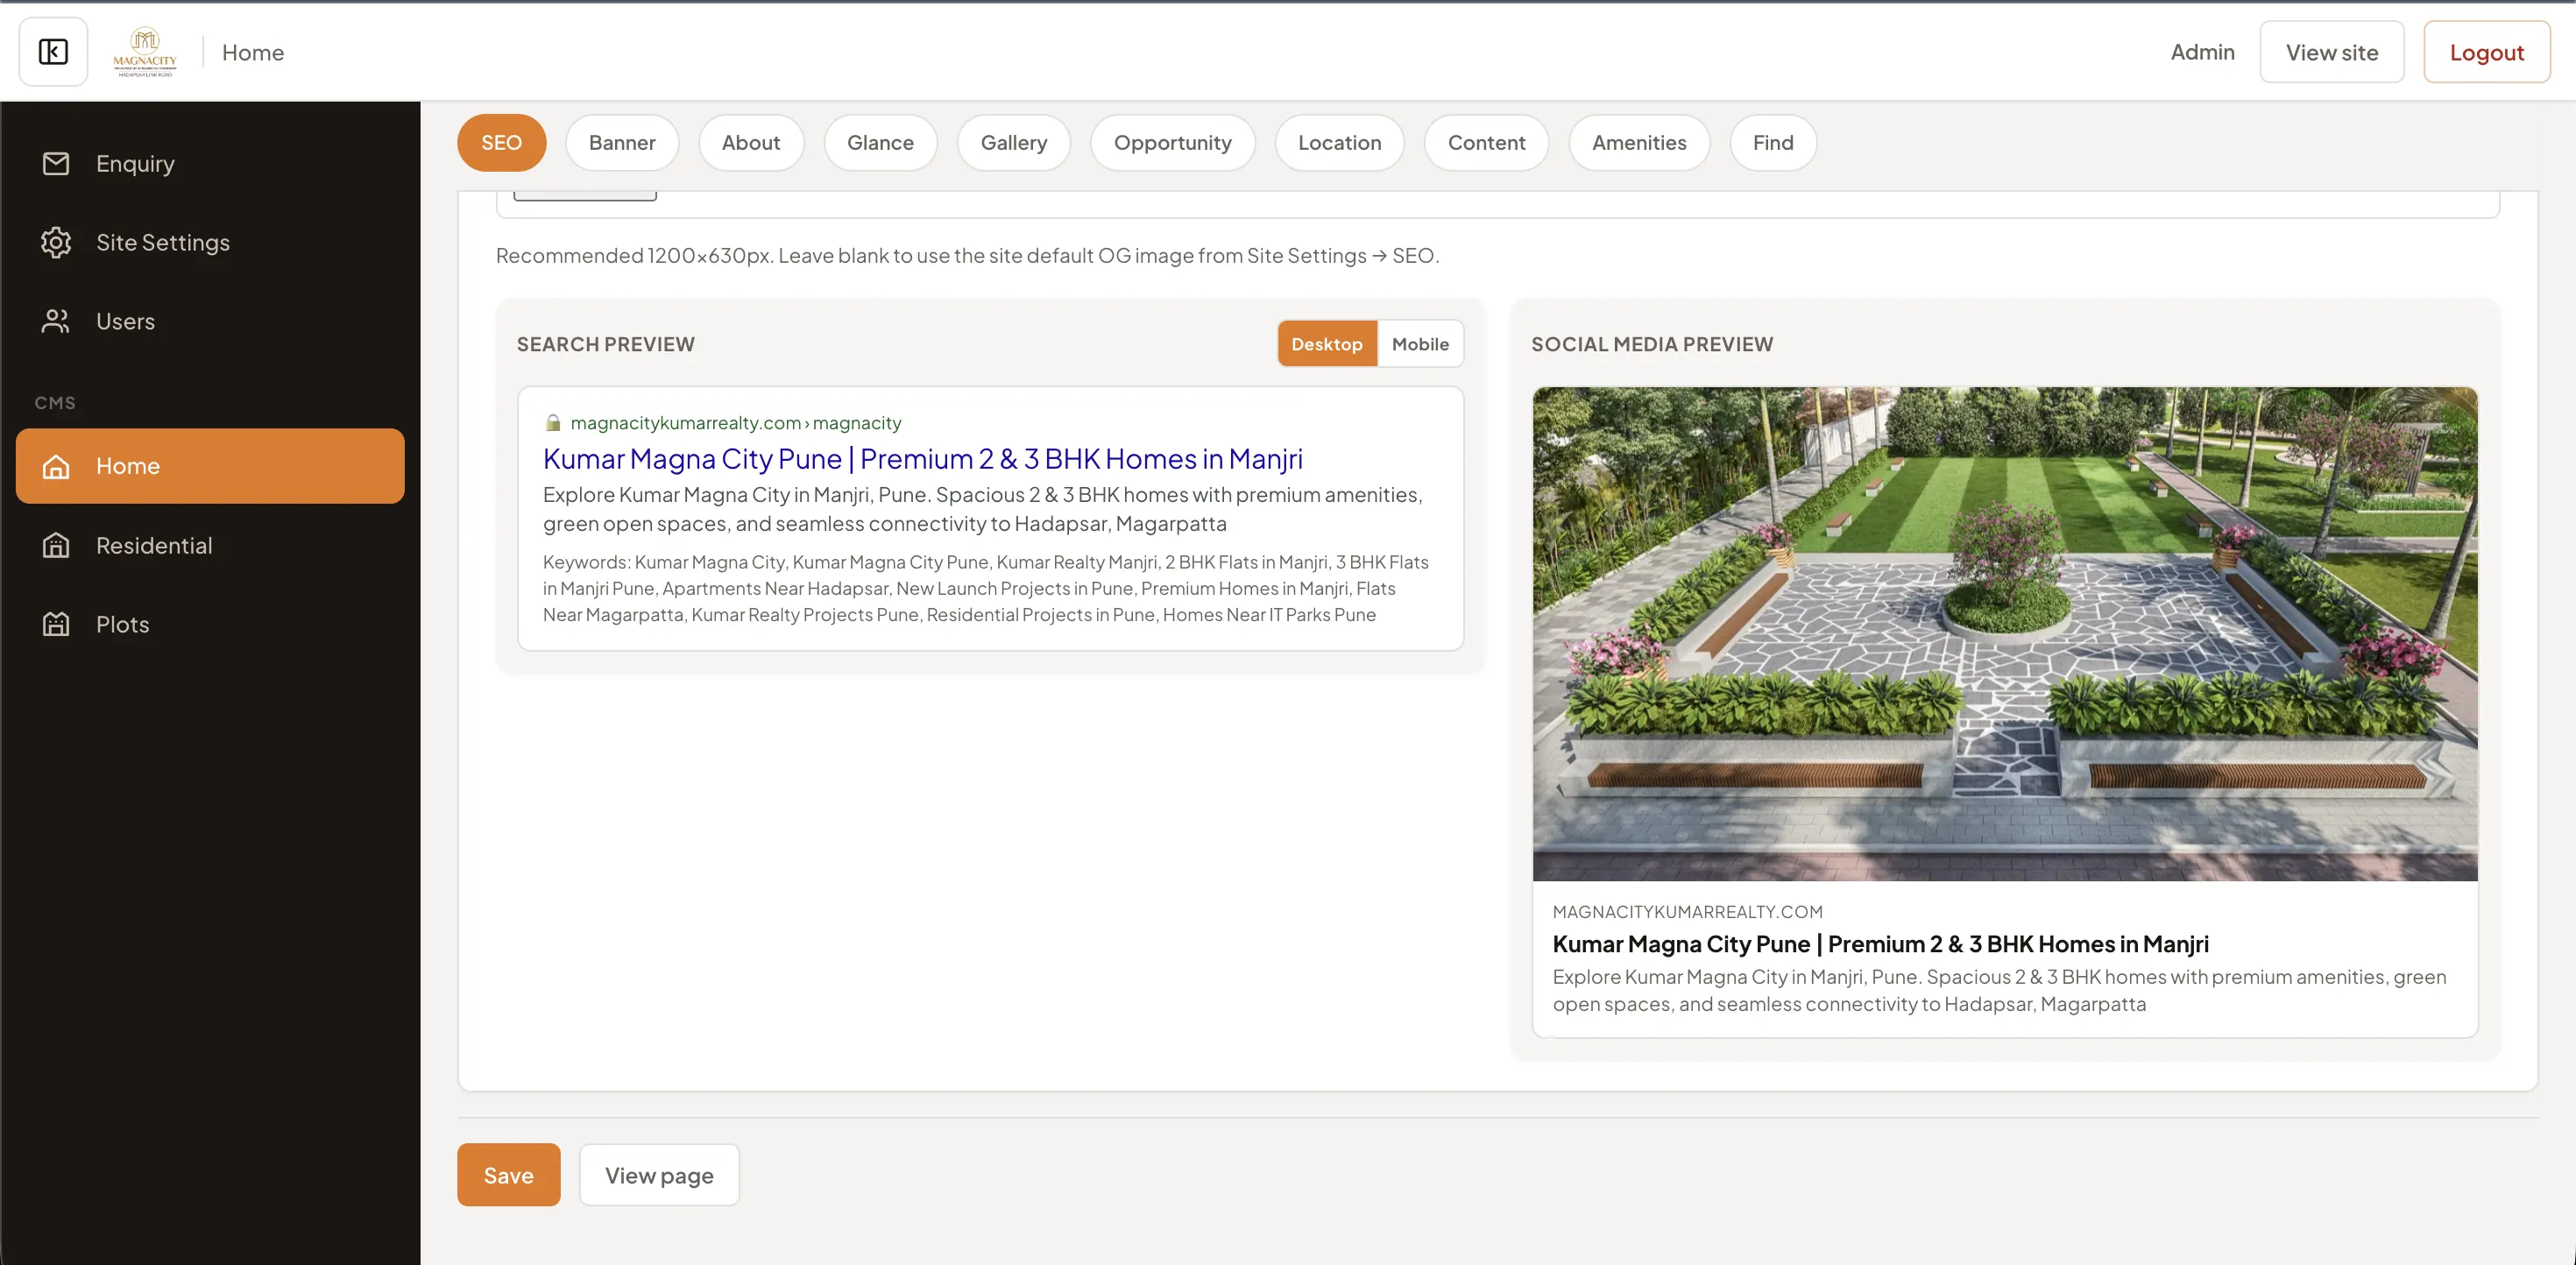Collapse the sidebar with the panel icon
2576x1265 pixels.
tap(53, 52)
